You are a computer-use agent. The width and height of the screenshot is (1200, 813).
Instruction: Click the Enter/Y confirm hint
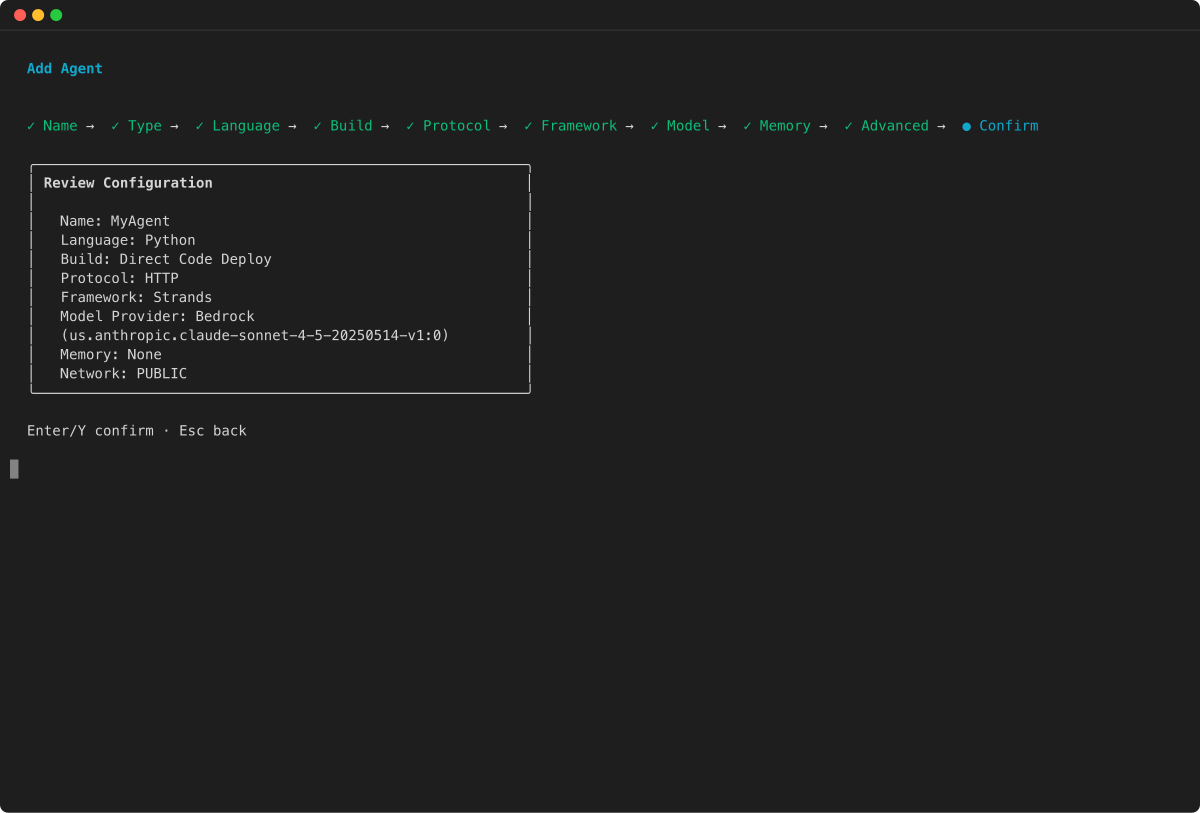click(91, 430)
